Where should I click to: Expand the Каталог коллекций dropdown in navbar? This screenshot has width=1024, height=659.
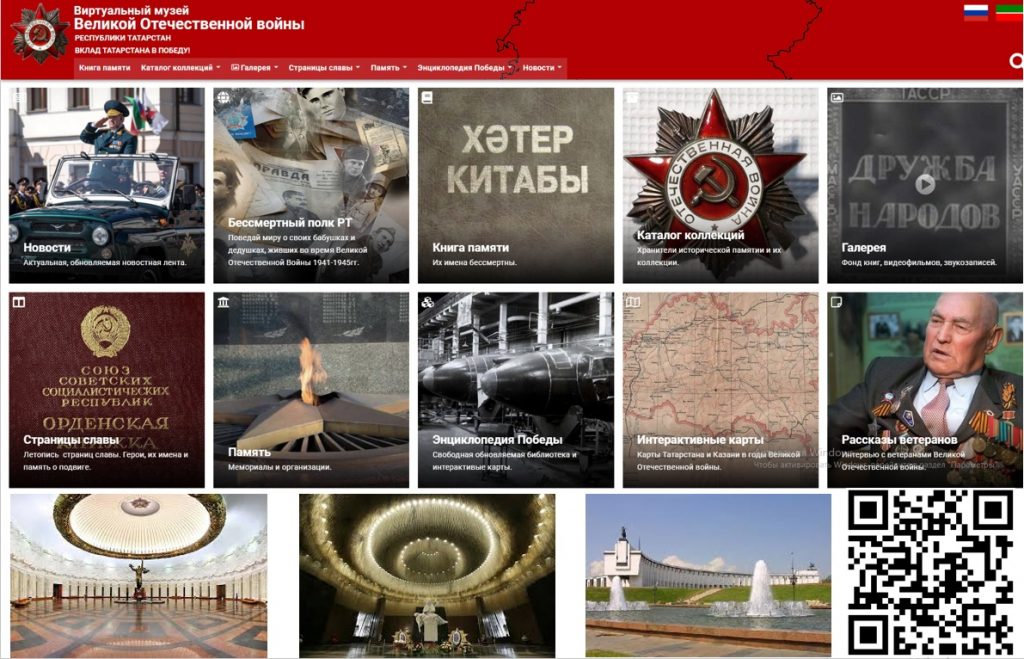point(180,68)
